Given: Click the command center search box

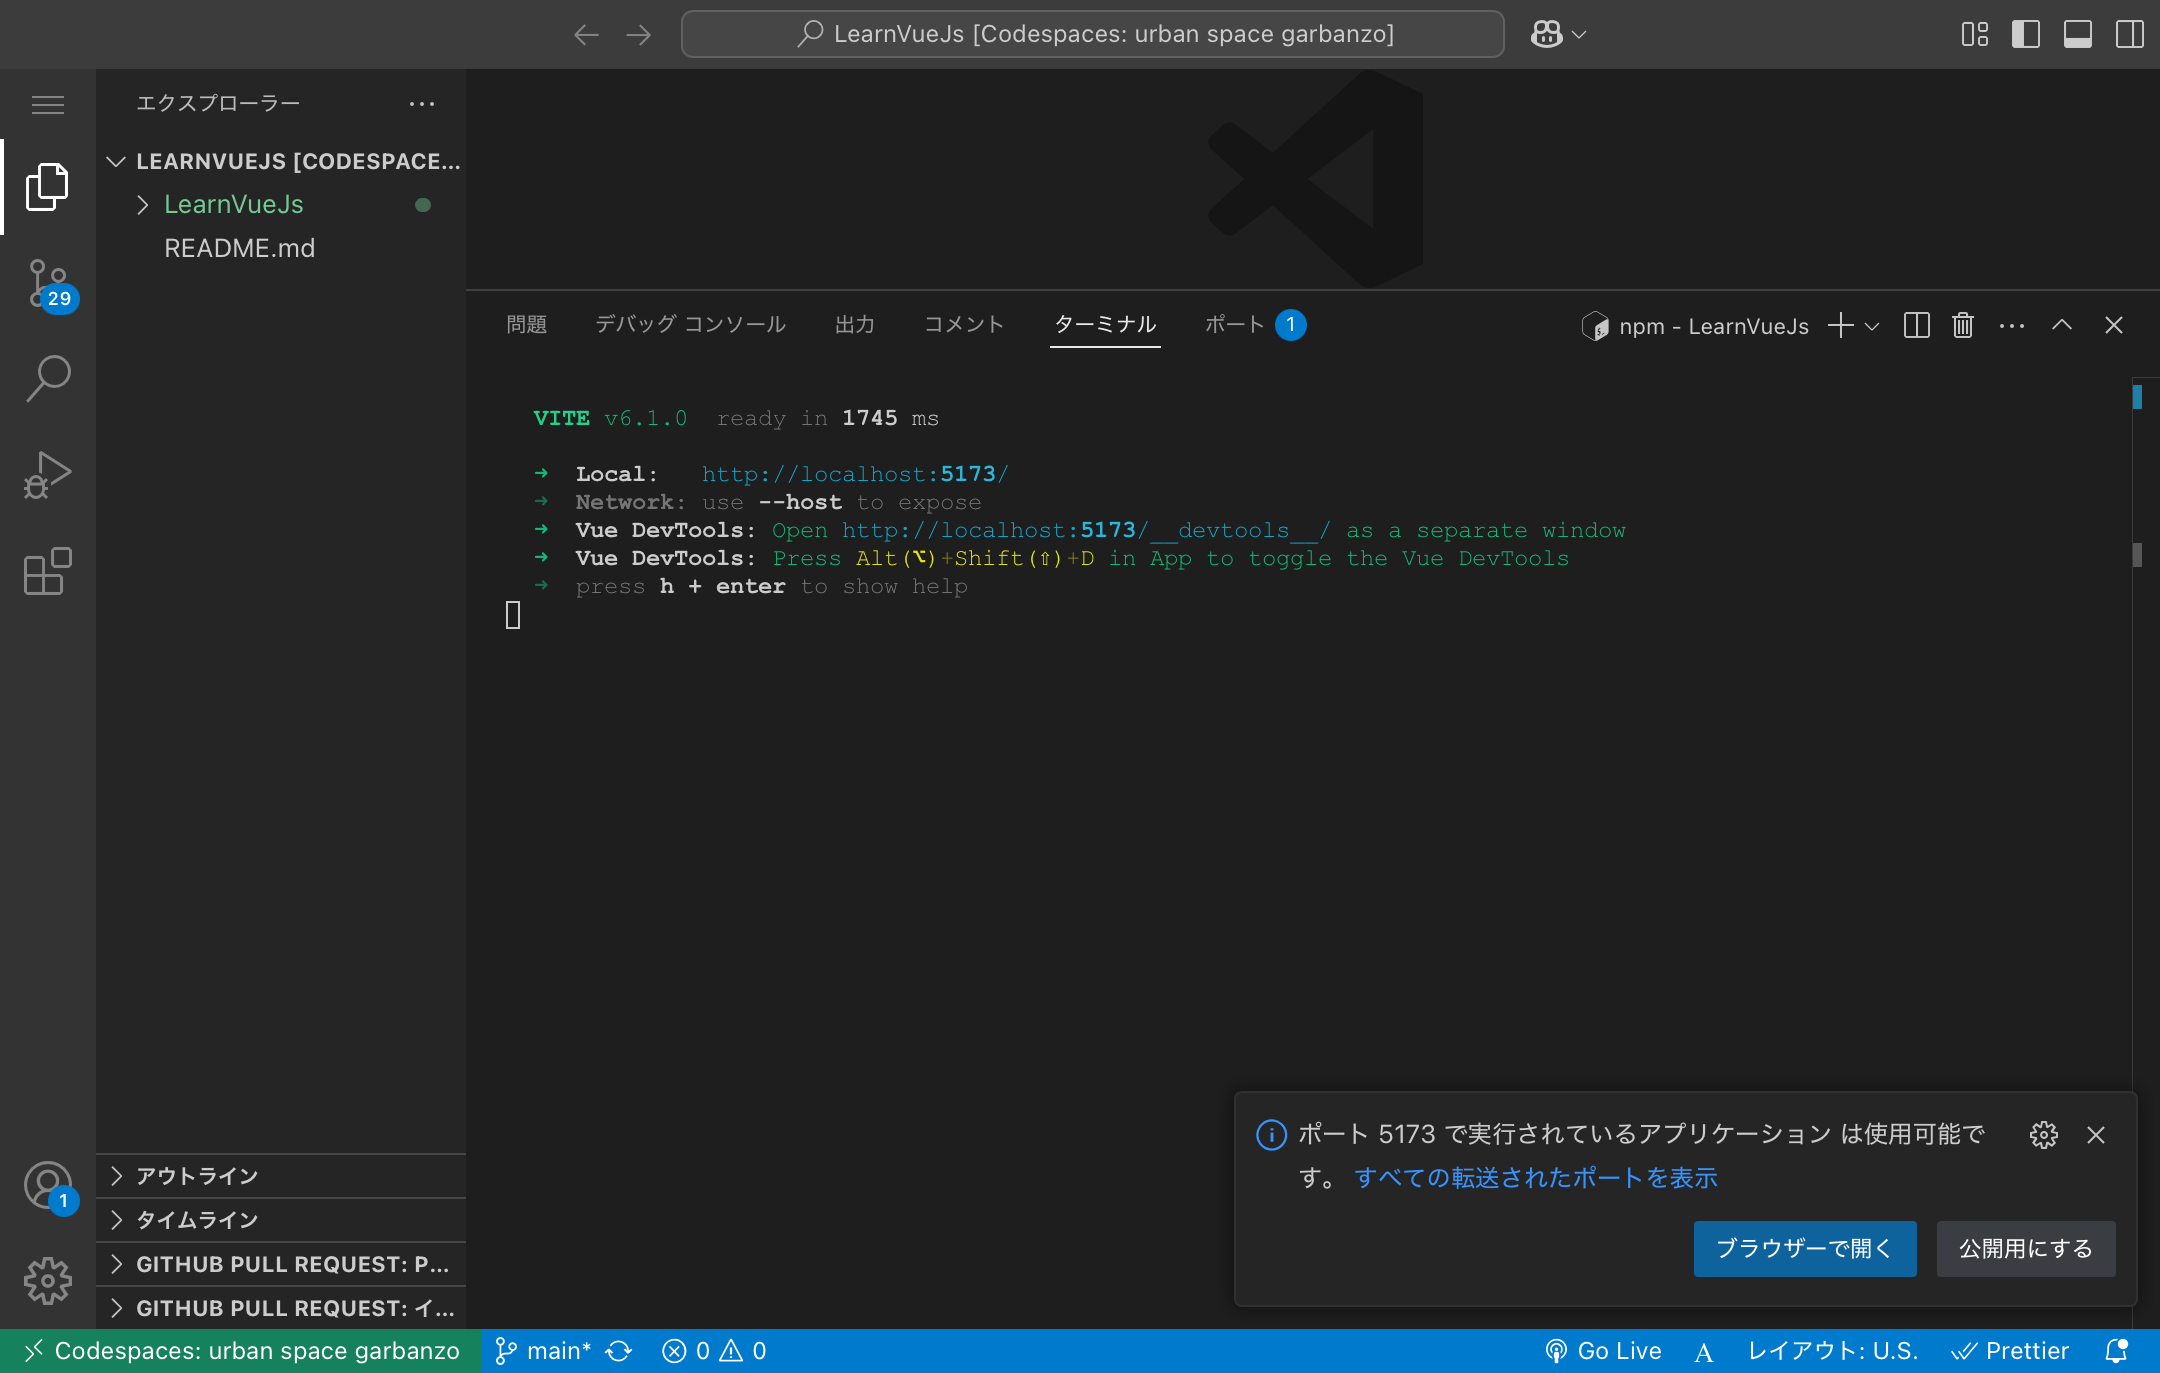Looking at the screenshot, I should pos(1092,34).
